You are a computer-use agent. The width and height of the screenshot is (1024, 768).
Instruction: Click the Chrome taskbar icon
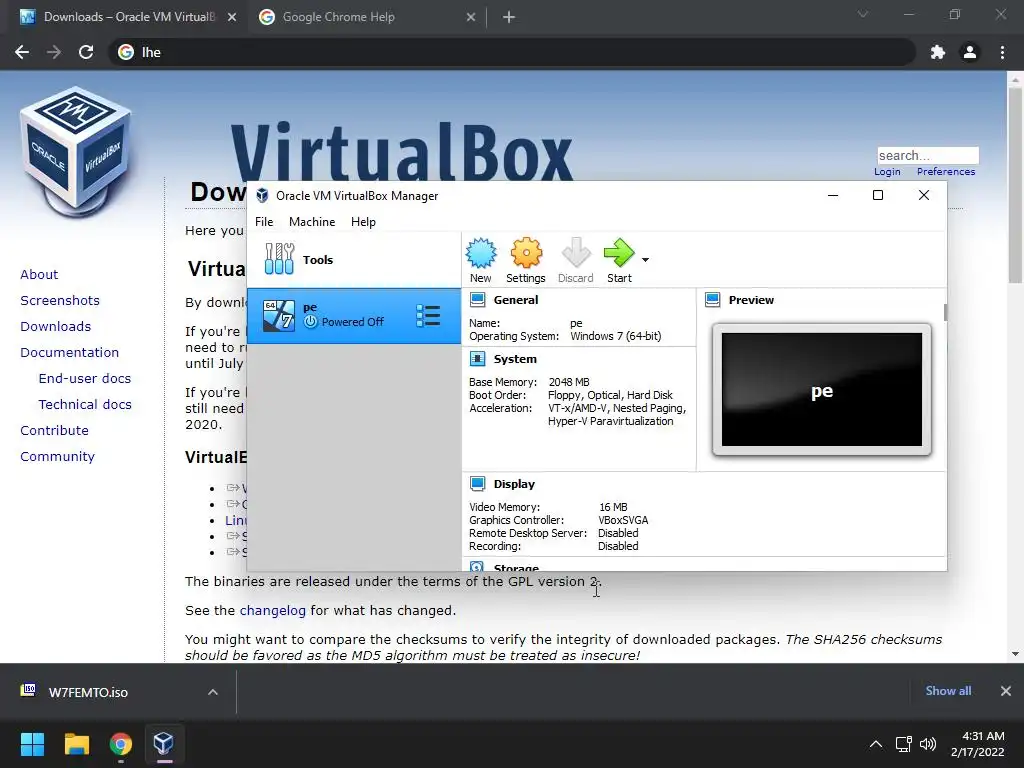(121, 744)
